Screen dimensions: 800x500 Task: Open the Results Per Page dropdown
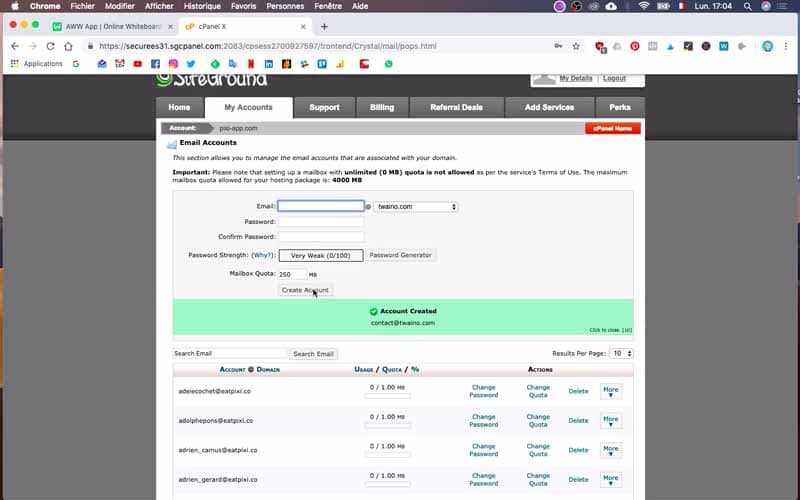pos(621,353)
